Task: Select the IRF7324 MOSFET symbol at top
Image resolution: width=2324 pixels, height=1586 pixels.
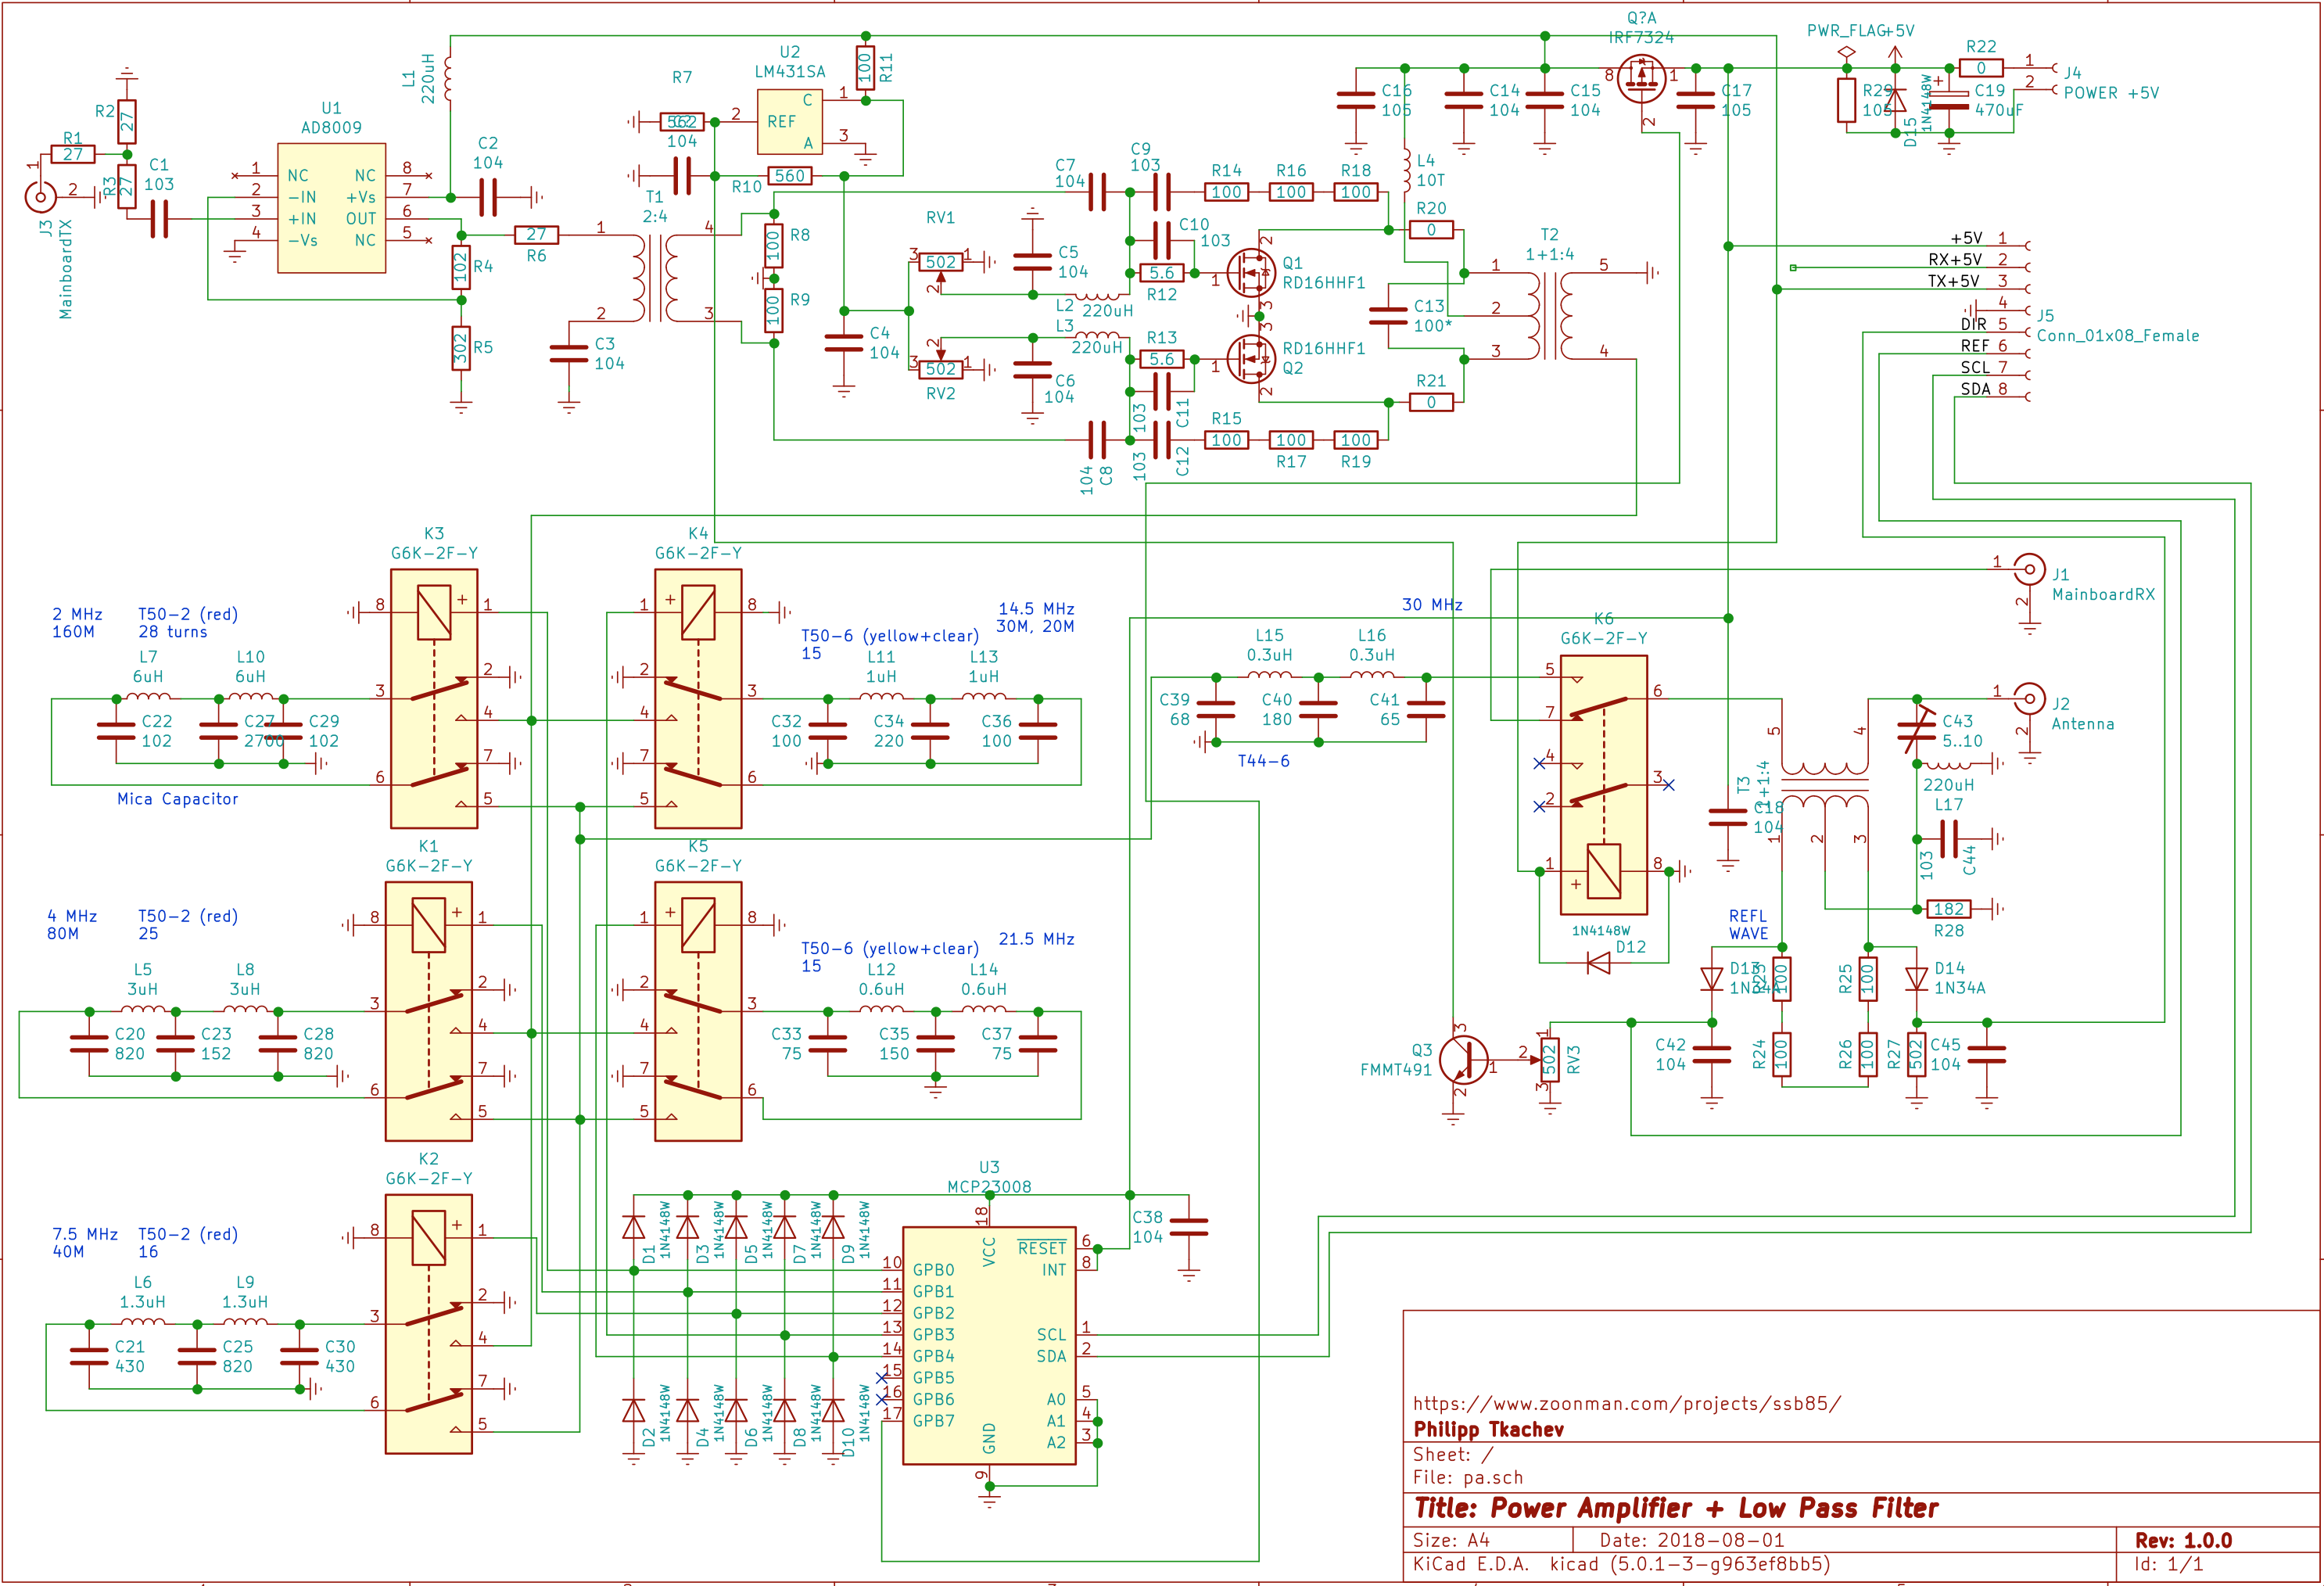Action: pyautogui.click(x=1641, y=78)
